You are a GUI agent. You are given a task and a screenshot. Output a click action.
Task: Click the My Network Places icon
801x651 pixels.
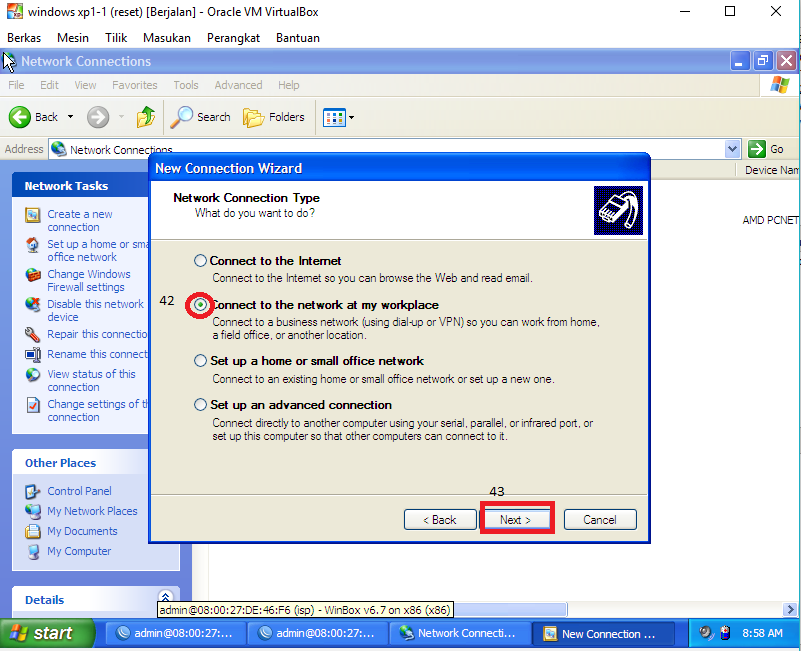pyautogui.click(x=33, y=512)
